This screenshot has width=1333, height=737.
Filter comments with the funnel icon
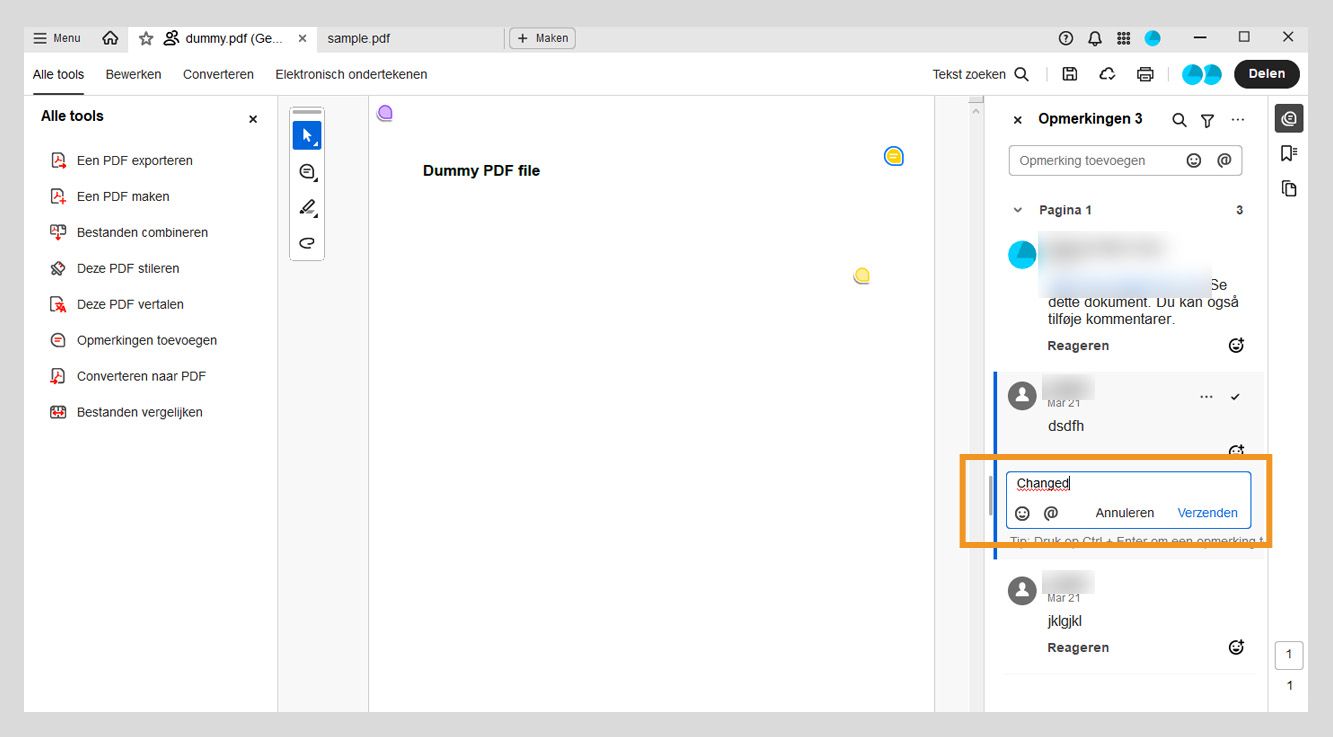(x=1207, y=120)
